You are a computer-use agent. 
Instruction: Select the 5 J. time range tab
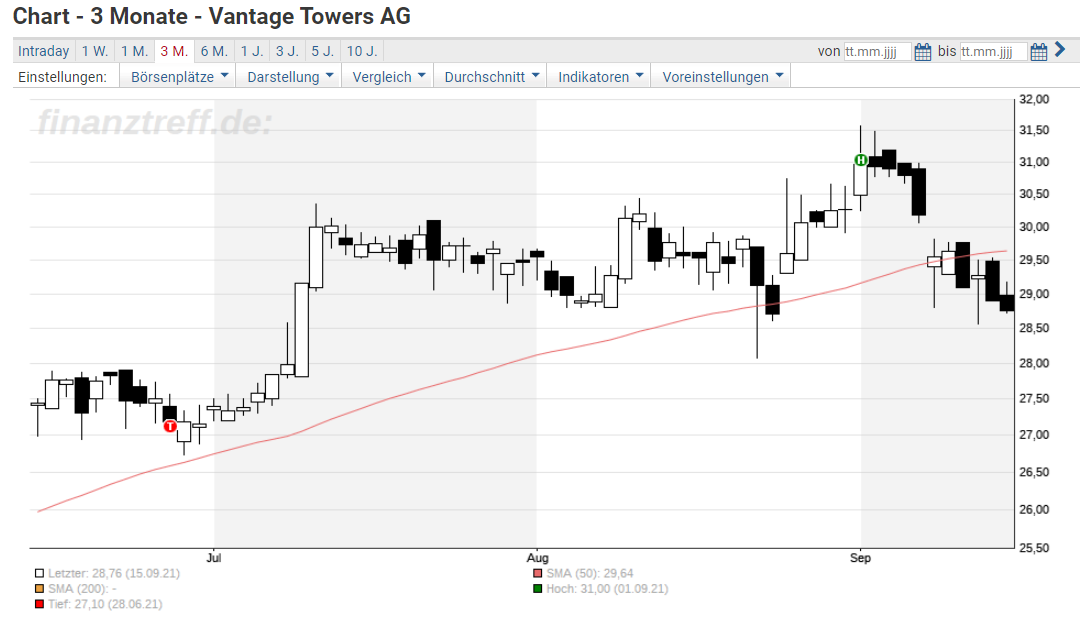[322, 51]
